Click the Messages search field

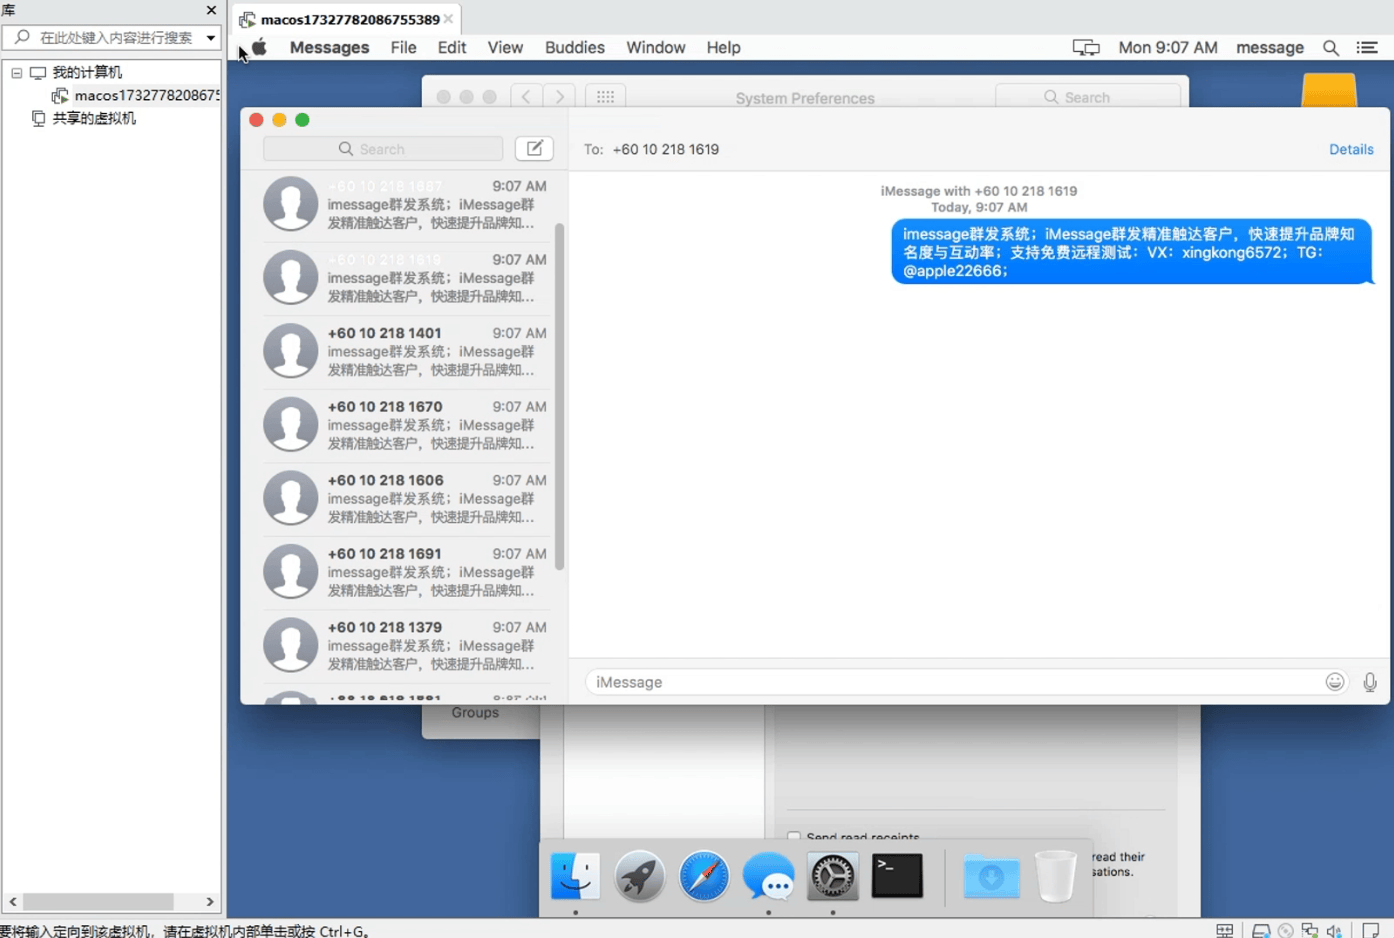(x=383, y=149)
